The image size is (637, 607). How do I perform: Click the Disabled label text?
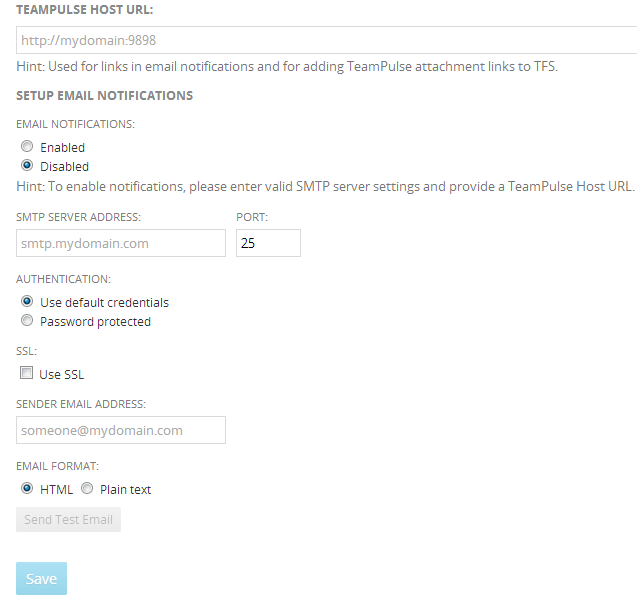coord(64,167)
